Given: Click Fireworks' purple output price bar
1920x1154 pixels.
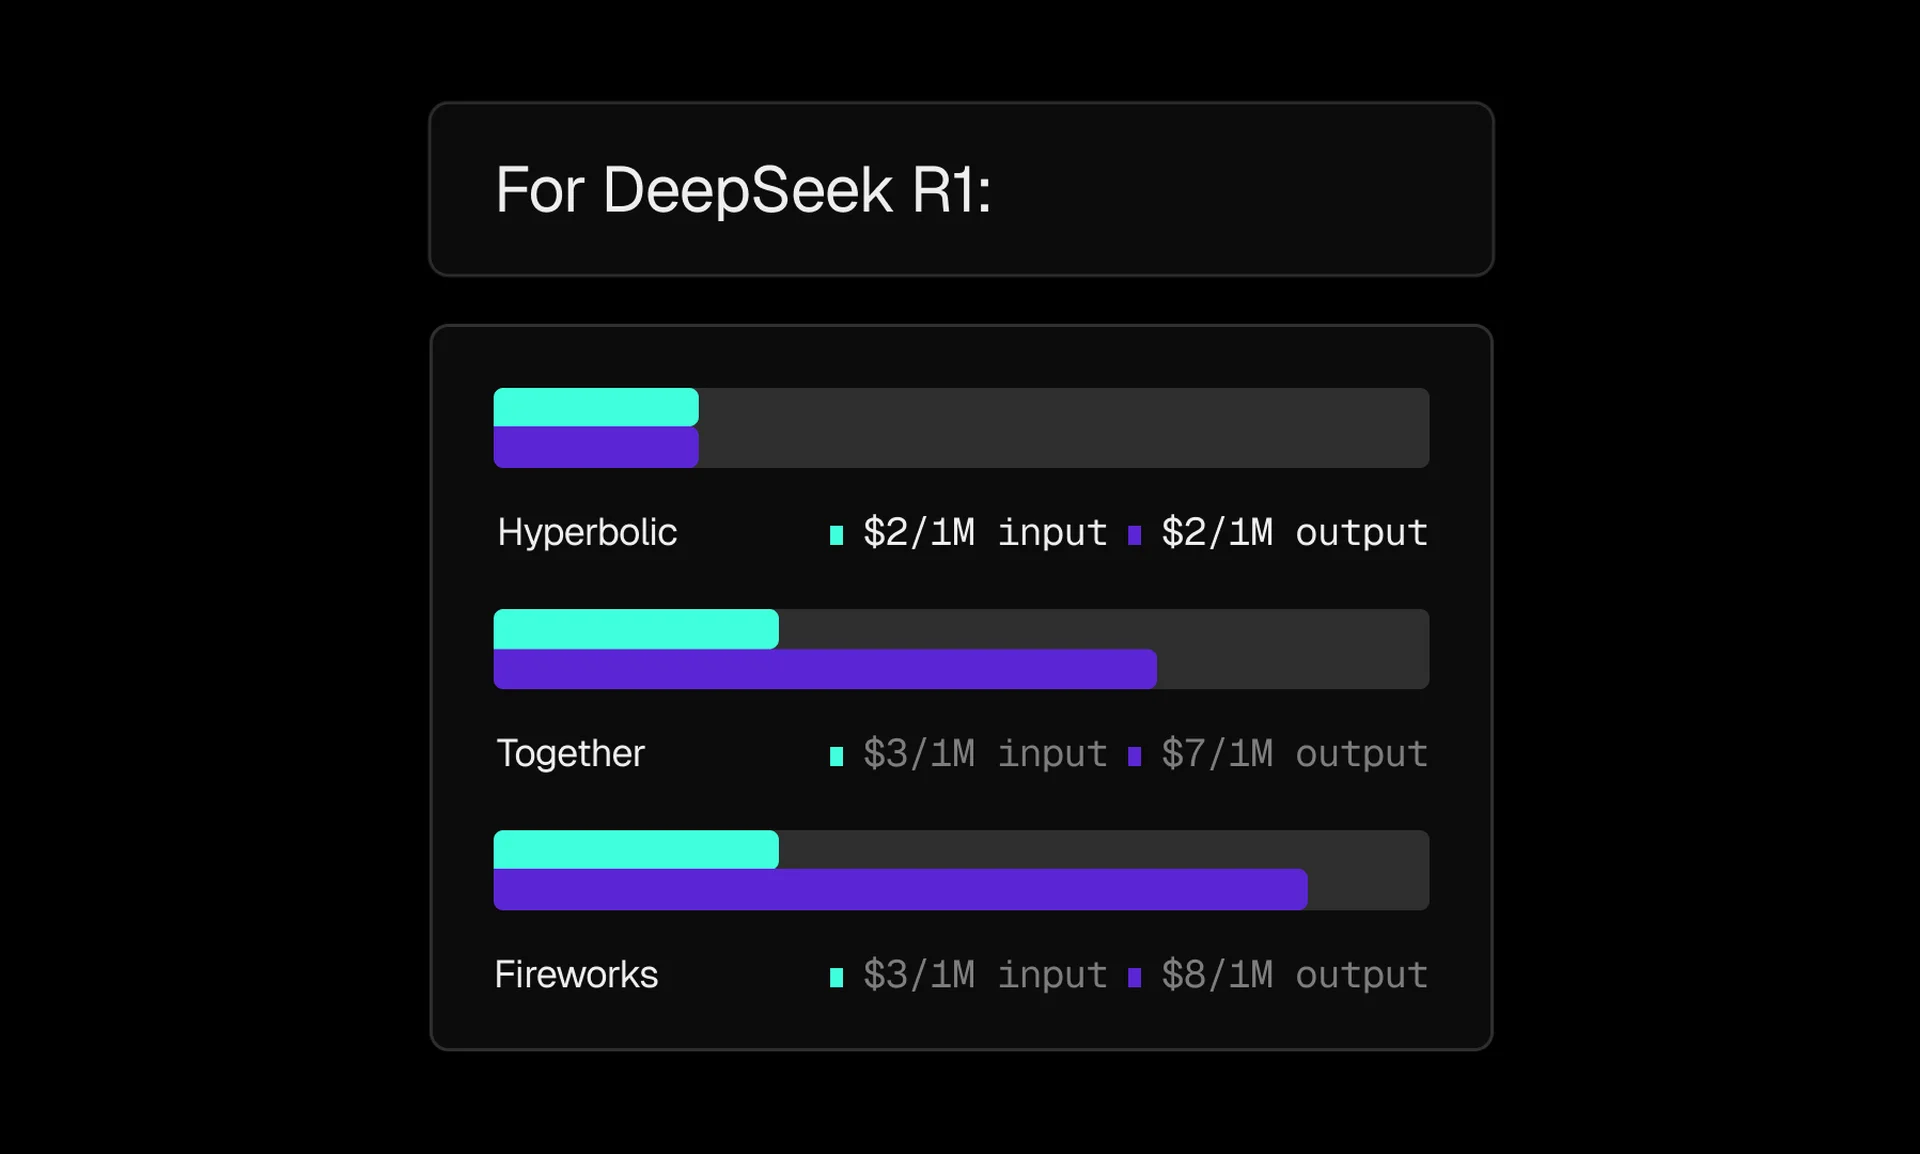Looking at the screenshot, I should (x=900, y=890).
